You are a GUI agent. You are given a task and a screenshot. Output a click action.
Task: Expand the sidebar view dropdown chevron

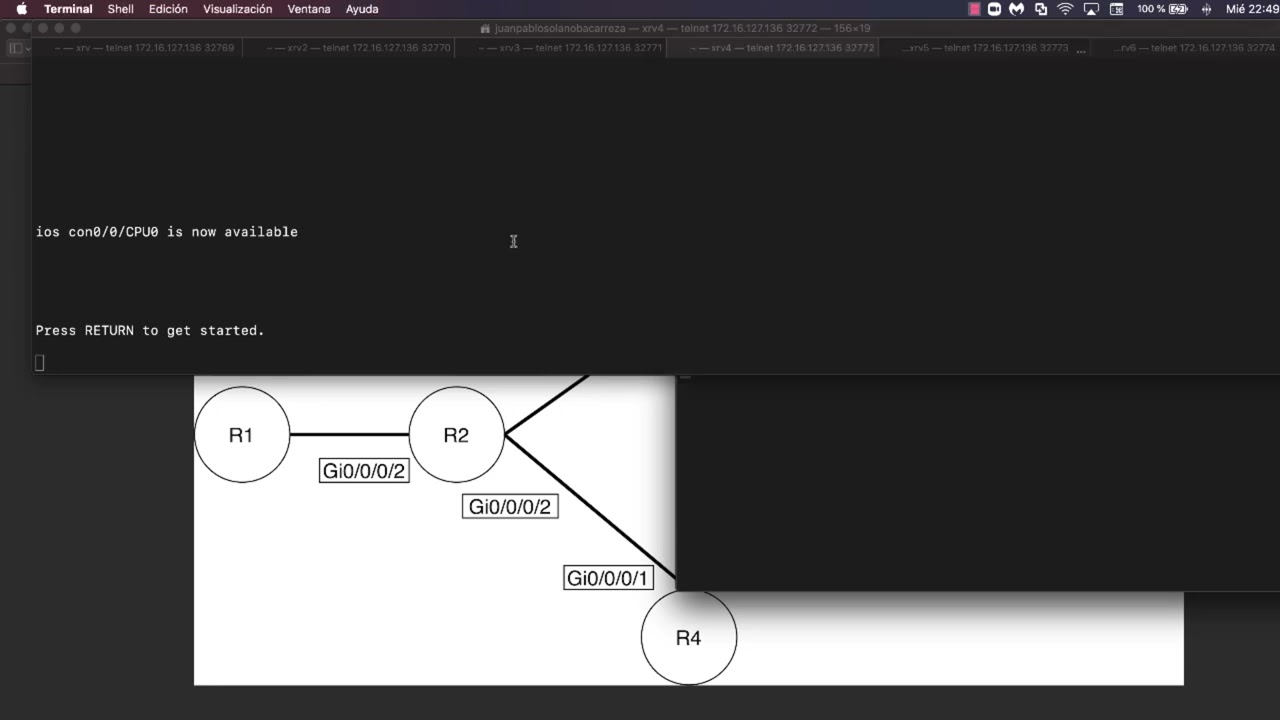click(x=27, y=48)
